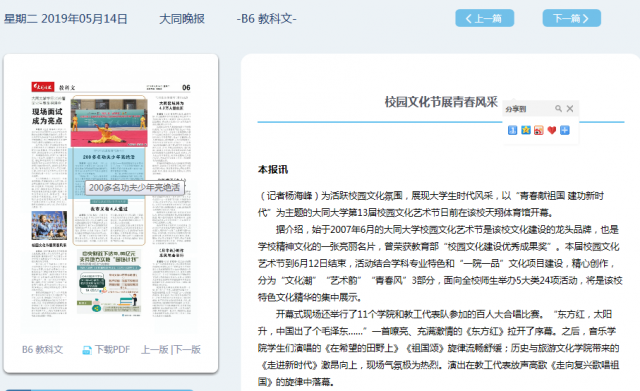Viewport: 640px width, 391px height.
Task: Click the date 星期二 2019年05月14日
Action: (x=65, y=19)
